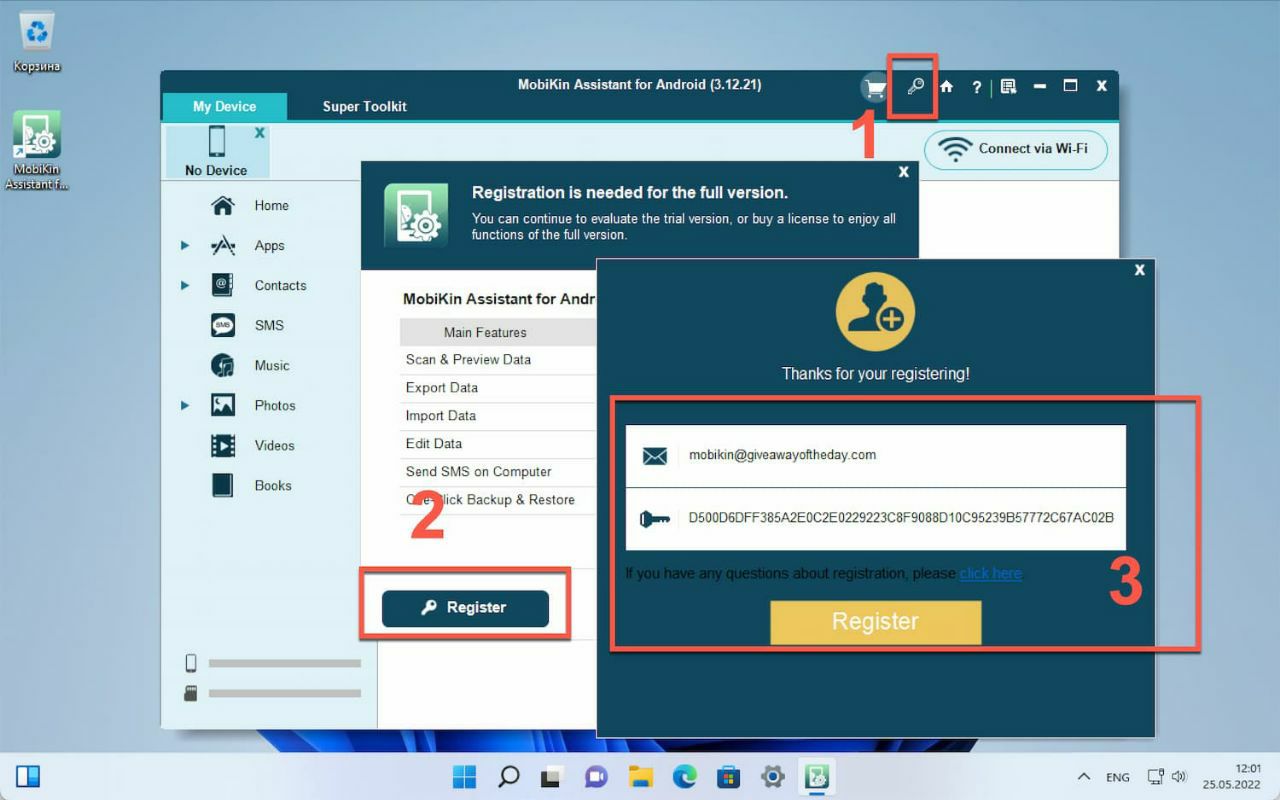Open Task View on the taskbar
The image size is (1280, 800).
tap(553, 776)
